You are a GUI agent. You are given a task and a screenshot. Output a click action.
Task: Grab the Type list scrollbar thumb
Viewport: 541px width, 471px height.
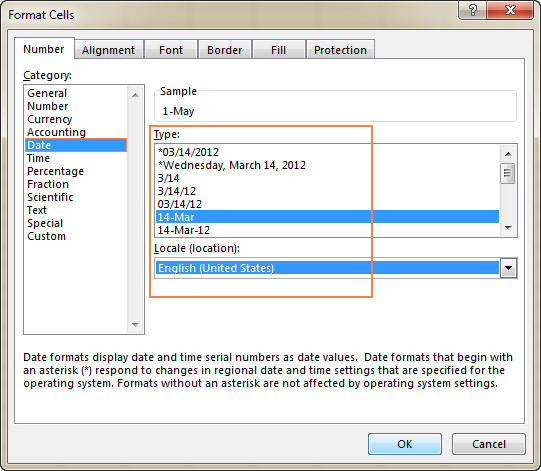pyautogui.click(x=508, y=173)
